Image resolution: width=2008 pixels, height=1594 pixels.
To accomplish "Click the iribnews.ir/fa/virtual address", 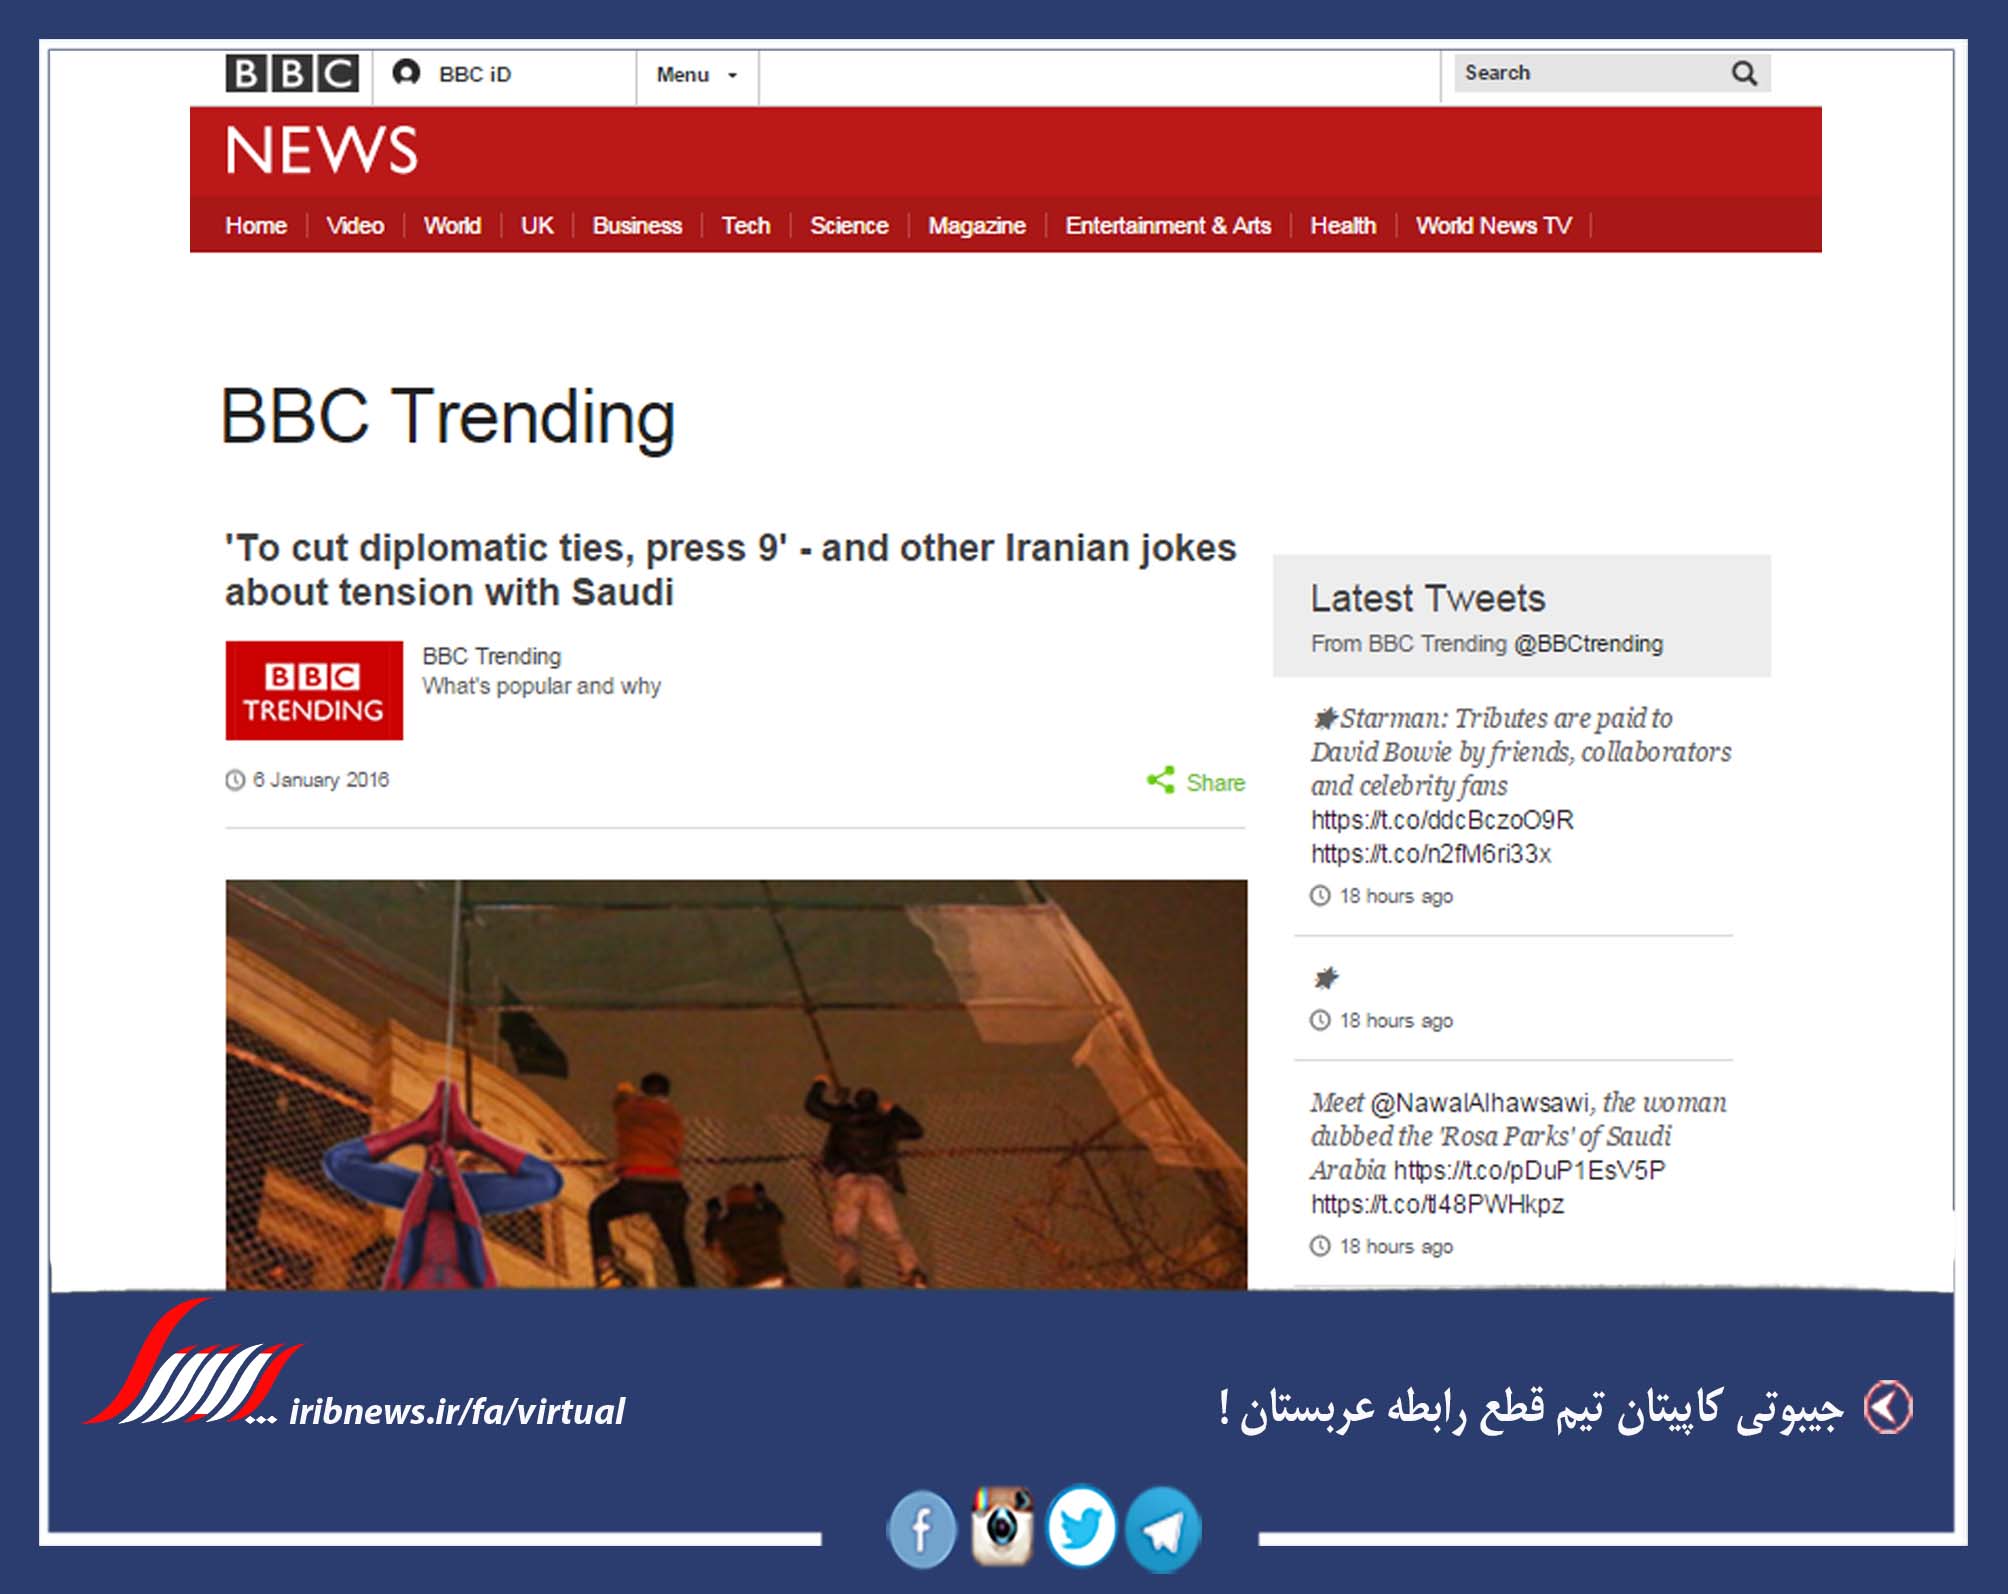I will [456, 1411].
